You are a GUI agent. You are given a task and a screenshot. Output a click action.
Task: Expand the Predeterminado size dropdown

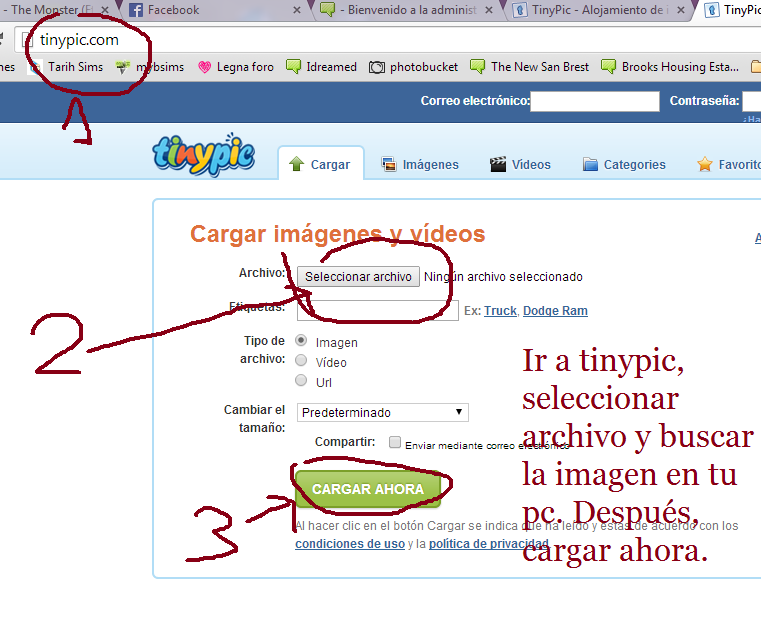[382, 412]
